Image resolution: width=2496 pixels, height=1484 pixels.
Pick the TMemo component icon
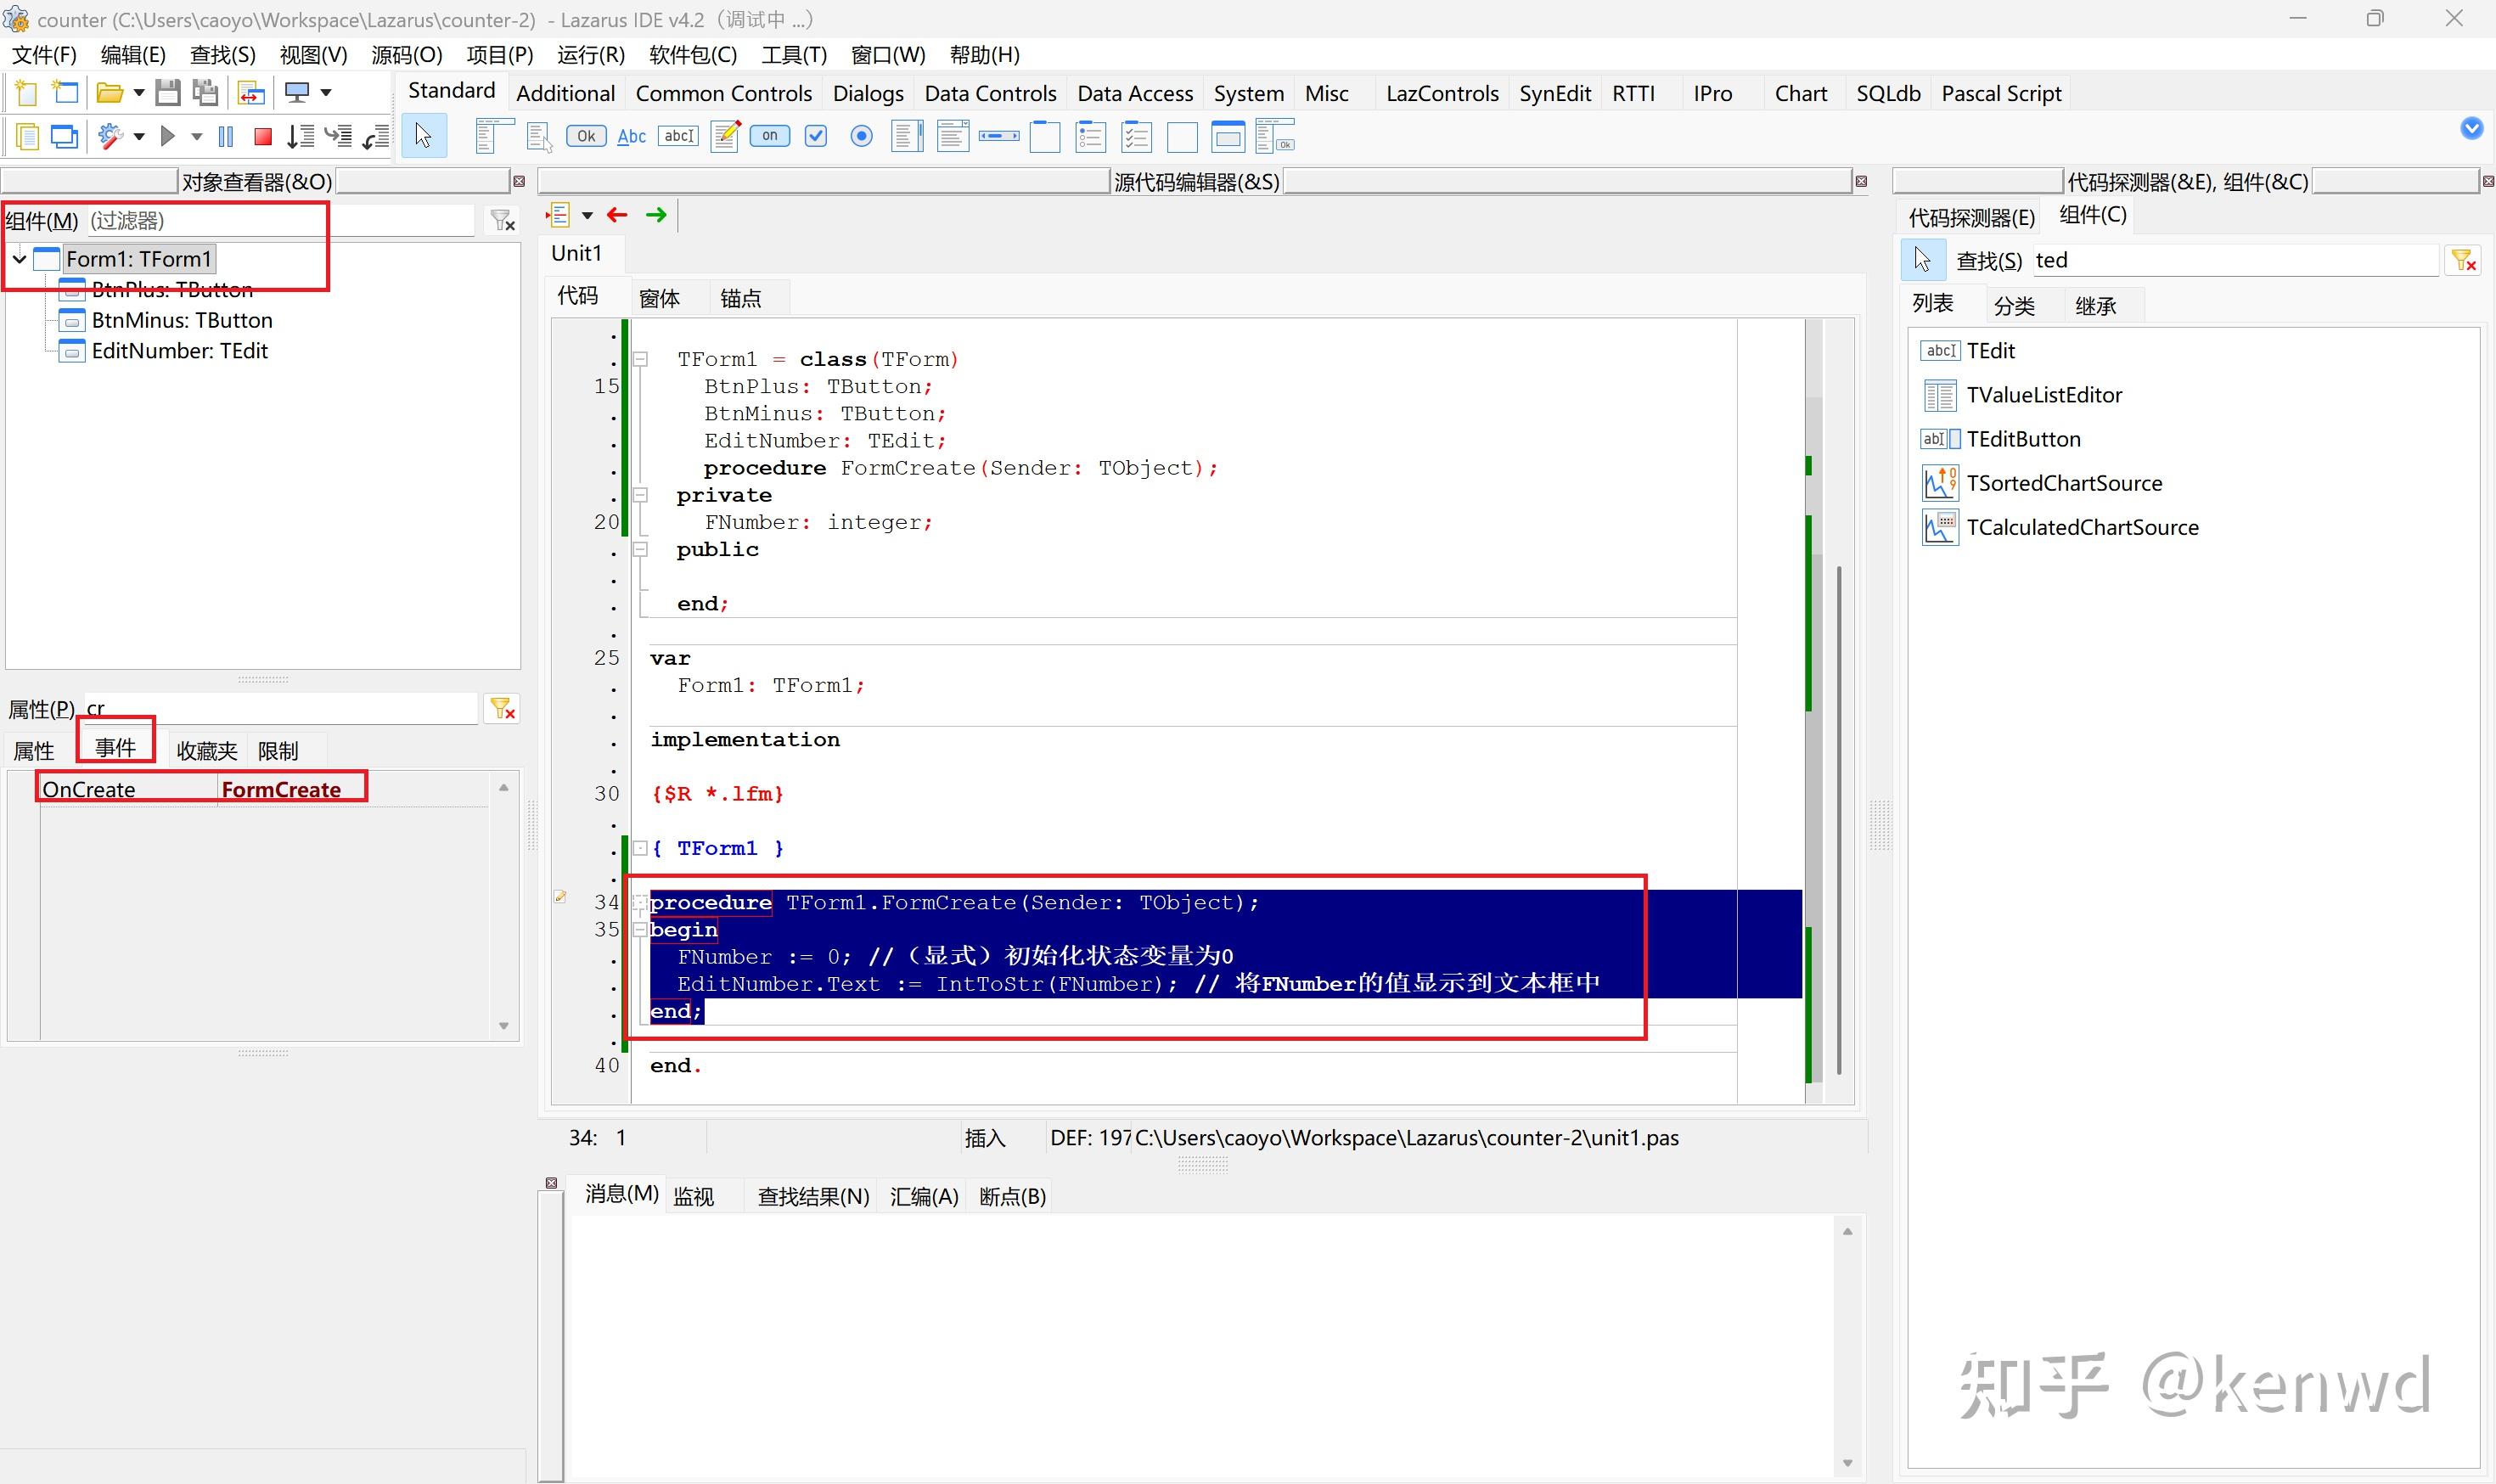pyautogui.click(x=725, y=136)
